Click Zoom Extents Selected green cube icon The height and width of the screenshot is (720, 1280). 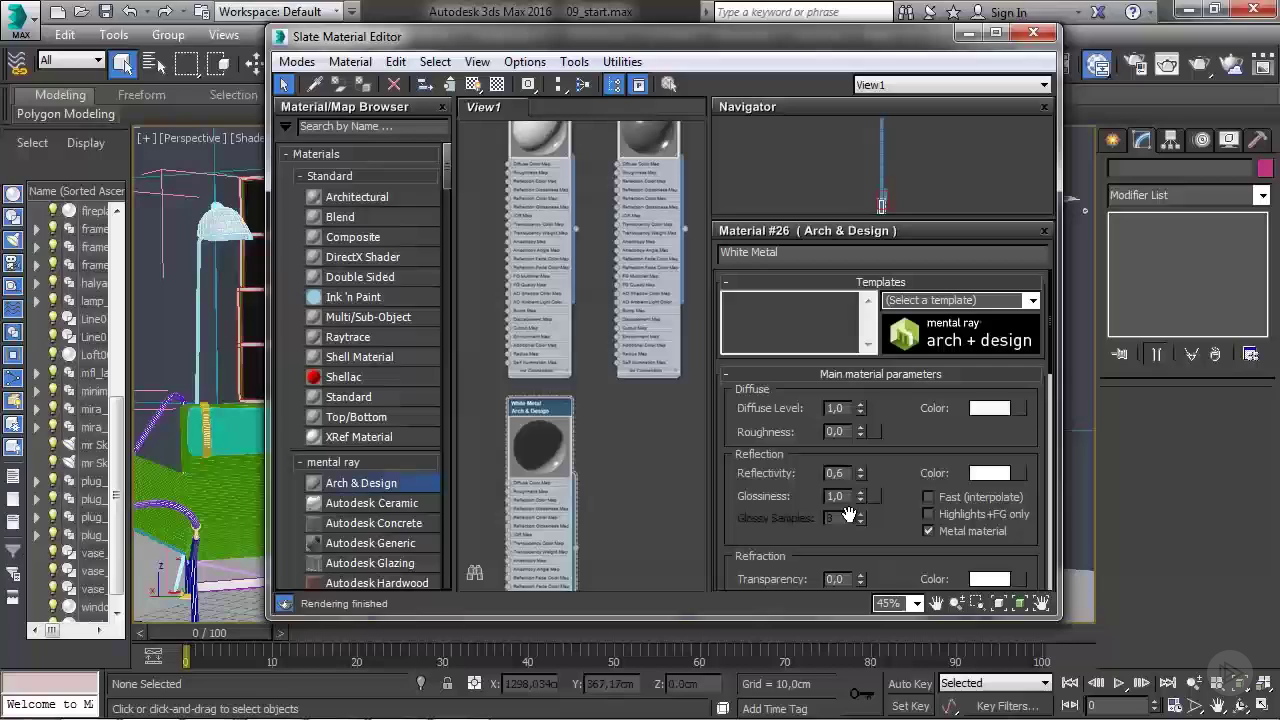[x=1020, y=603]
